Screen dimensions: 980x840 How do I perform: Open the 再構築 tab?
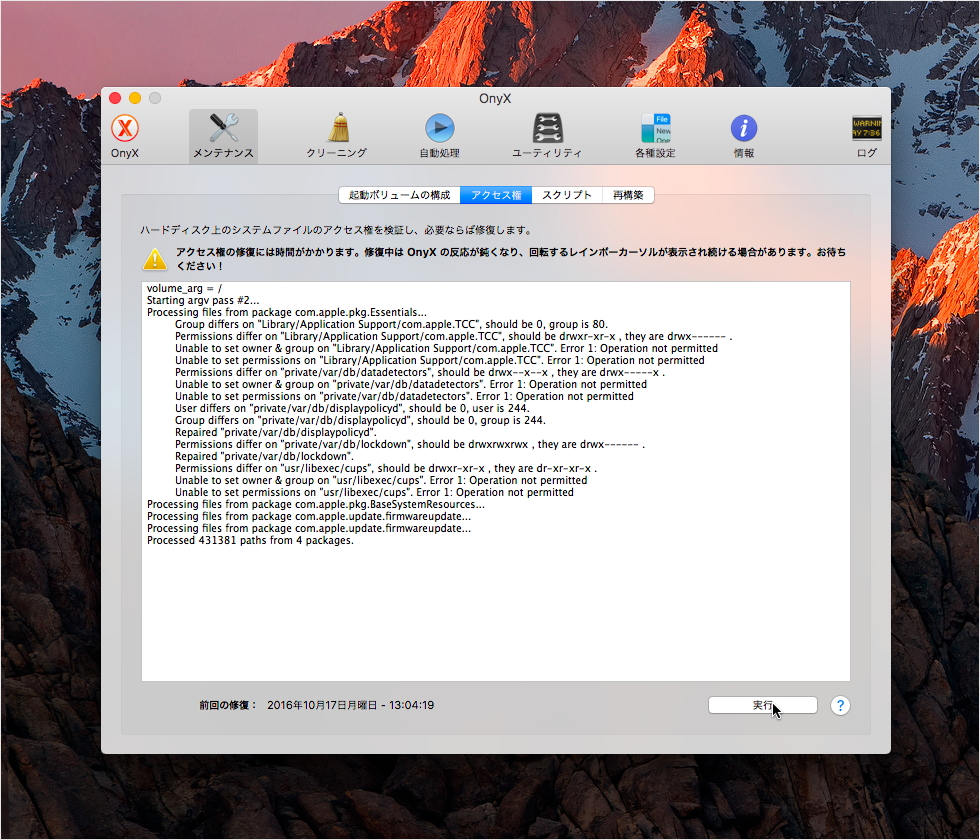click(x=628, y=195)
